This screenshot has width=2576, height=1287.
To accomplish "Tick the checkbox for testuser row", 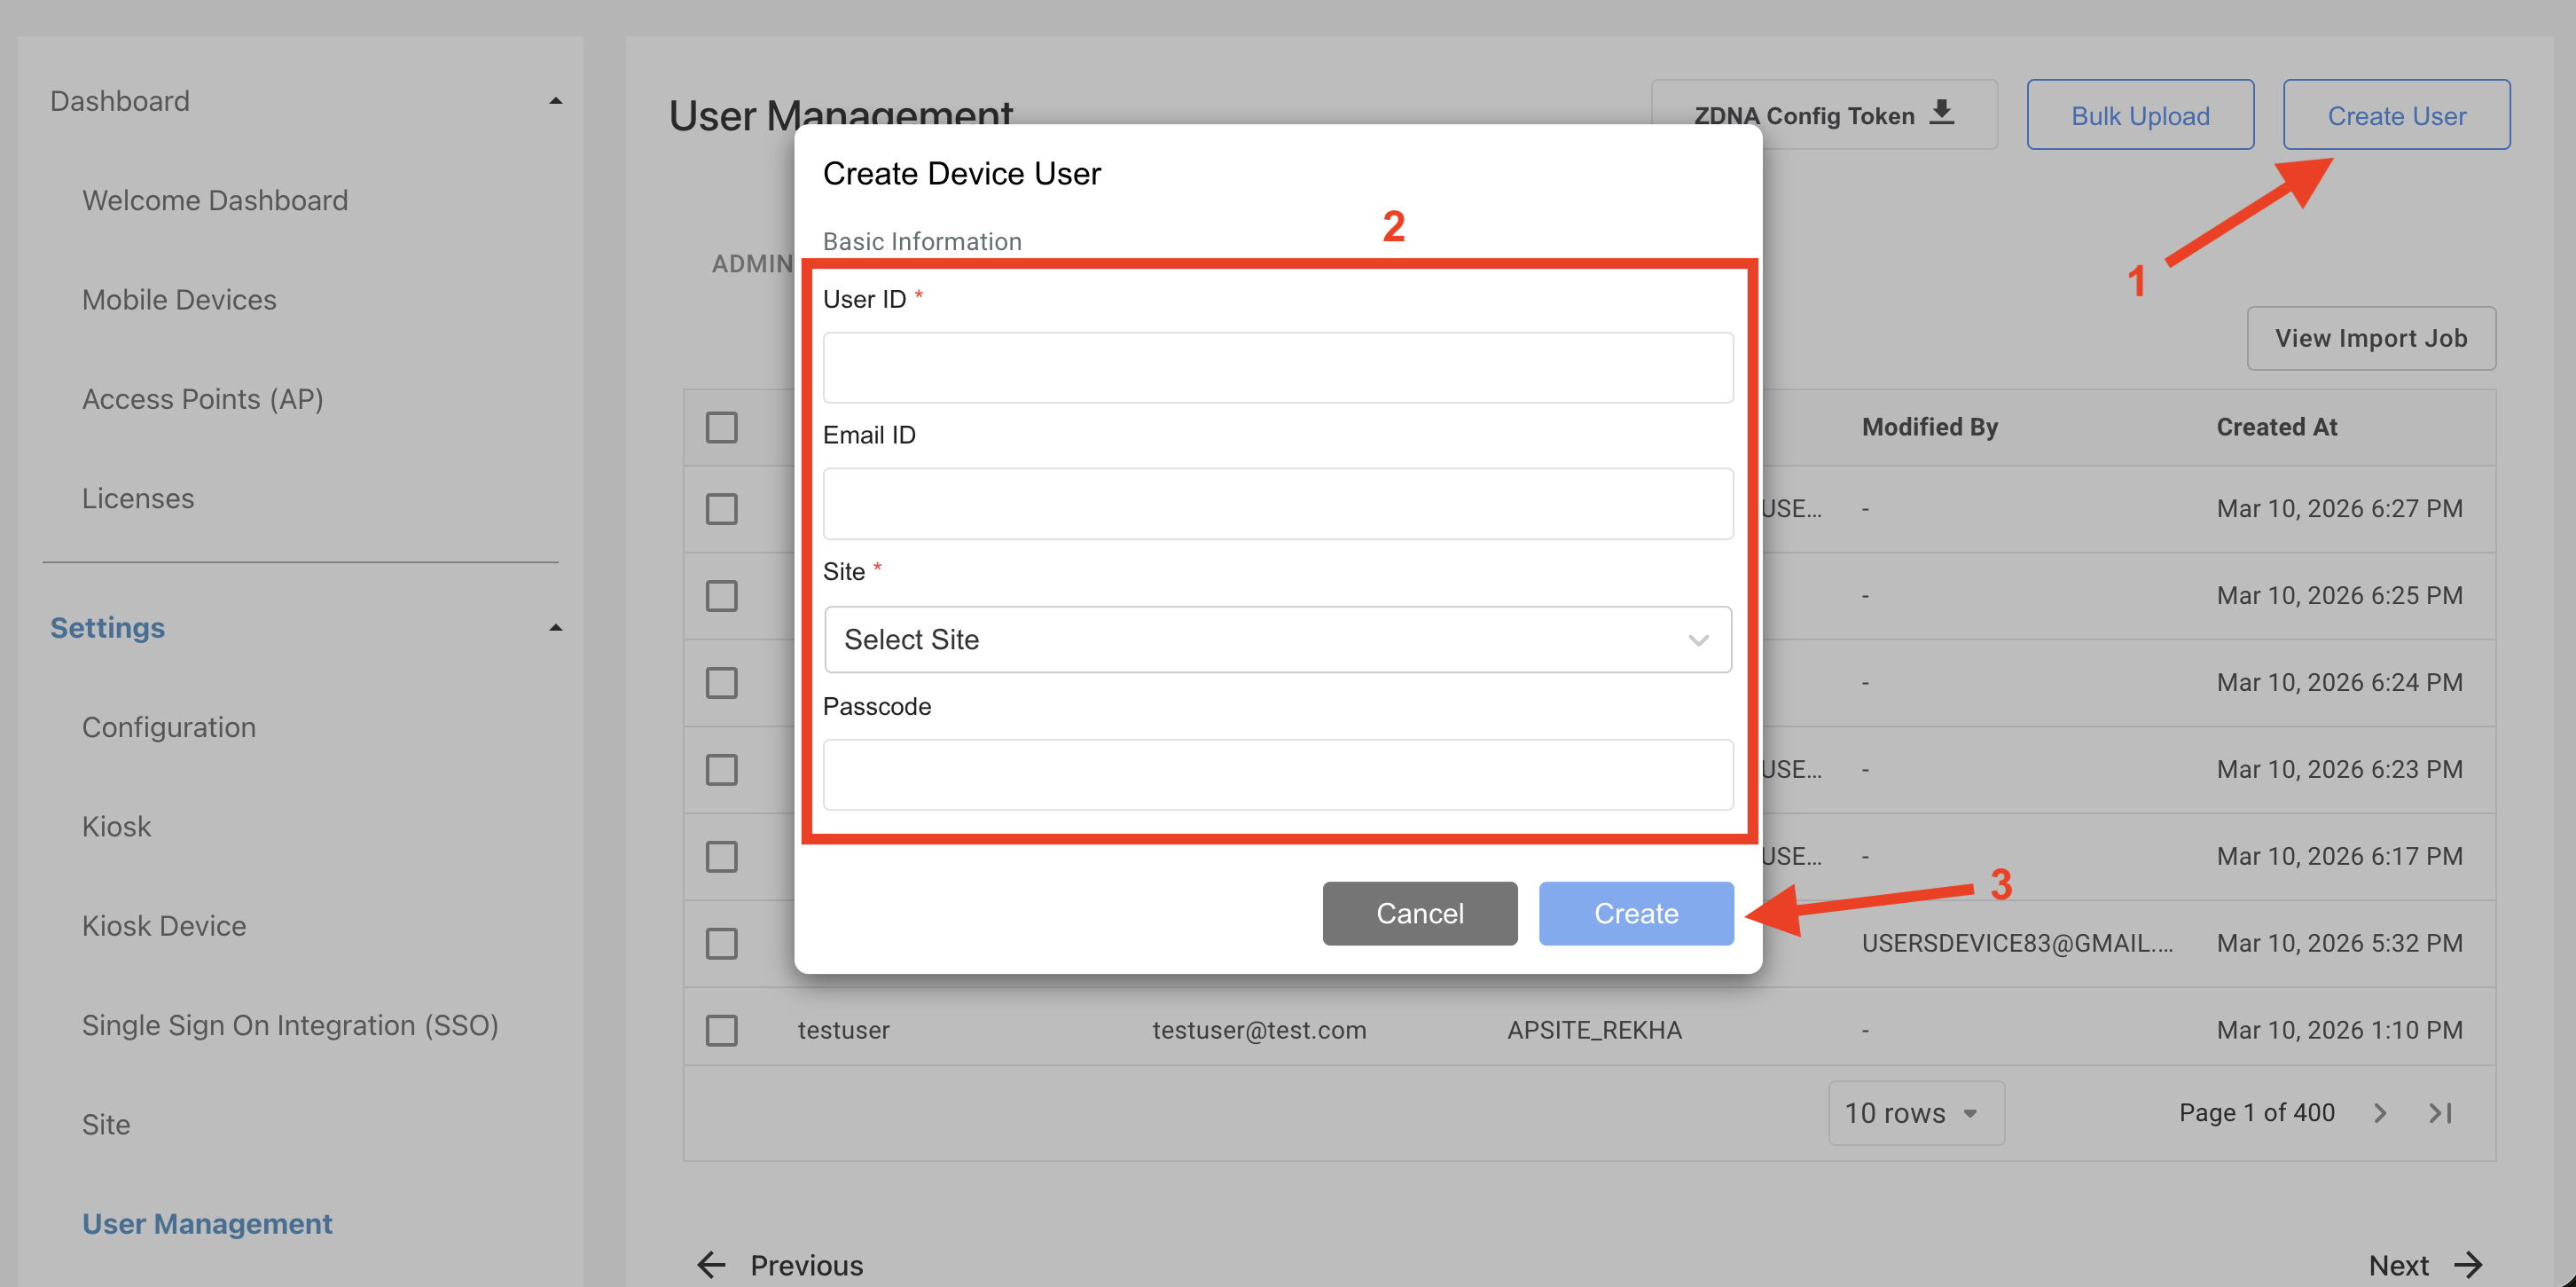I will tap(721, 1030).
